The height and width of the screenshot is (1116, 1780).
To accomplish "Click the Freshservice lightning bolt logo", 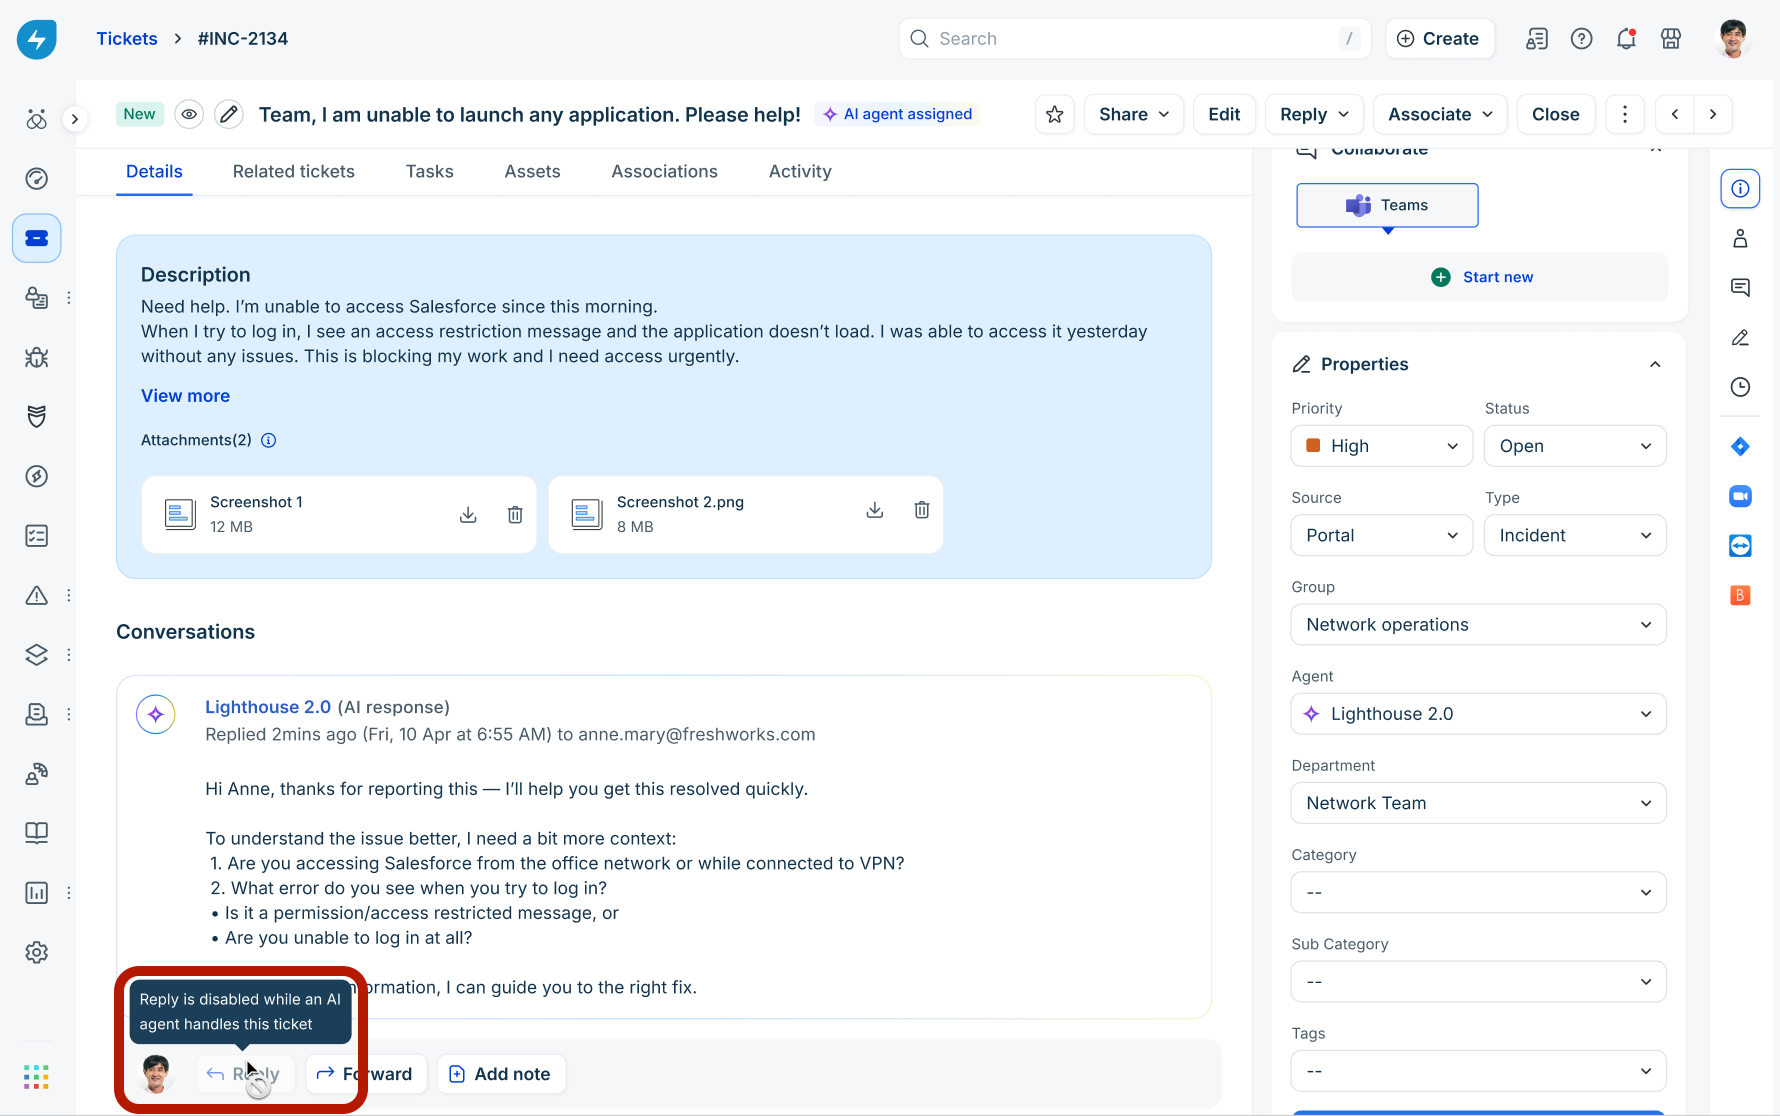I will point(37,39).
